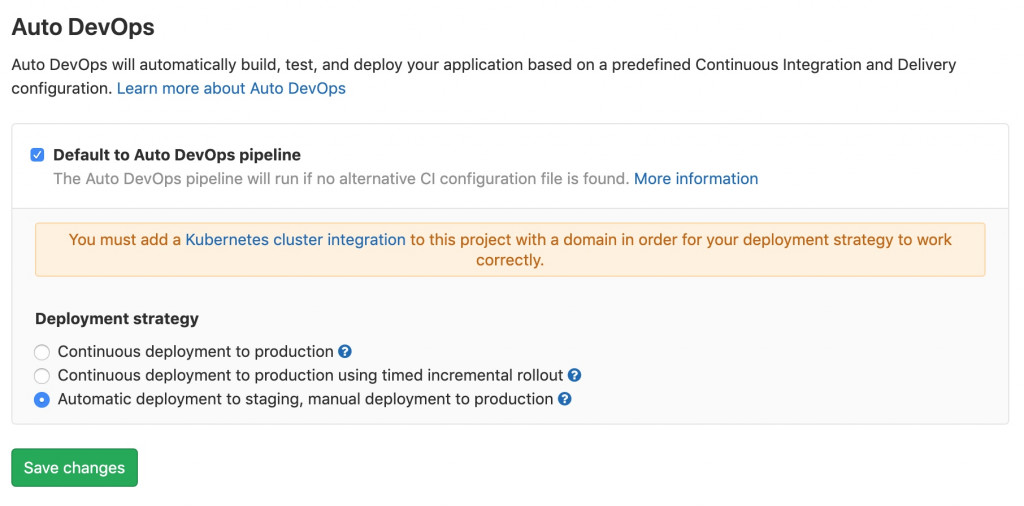The width and height of the screenshot is (1024, 506).
Task: Show help for staging and manual production deployment
Action: pyautogui.click(x=565, y=400)
